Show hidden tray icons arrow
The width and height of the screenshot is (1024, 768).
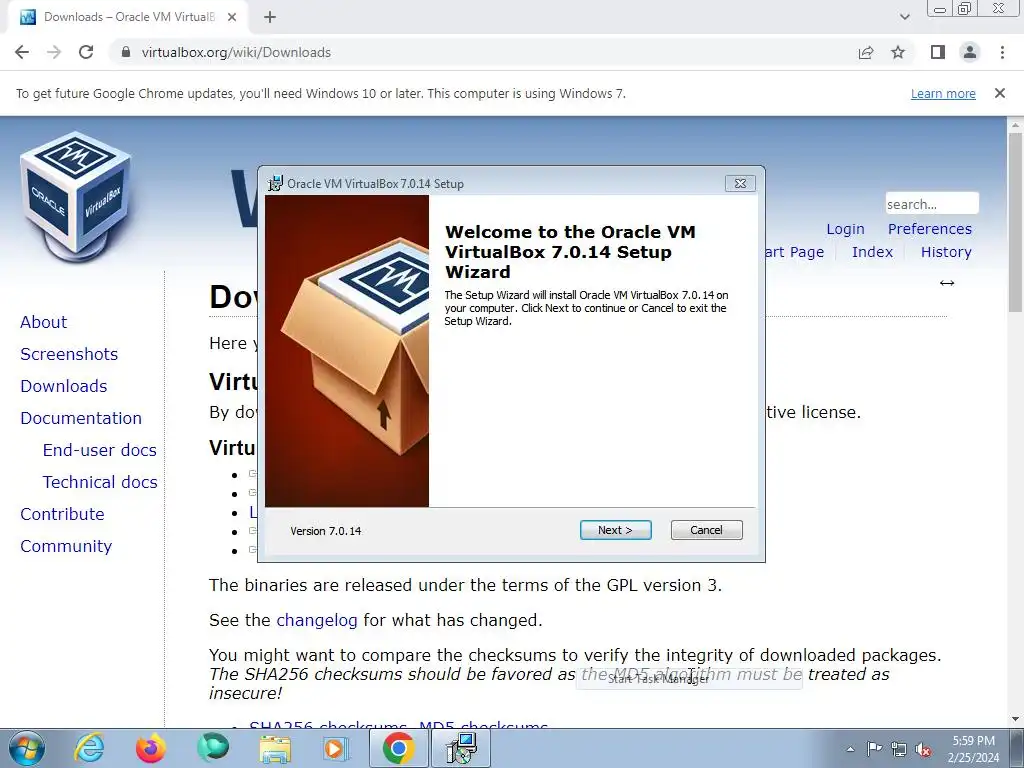pyautogui.click(x=850, y=749)
